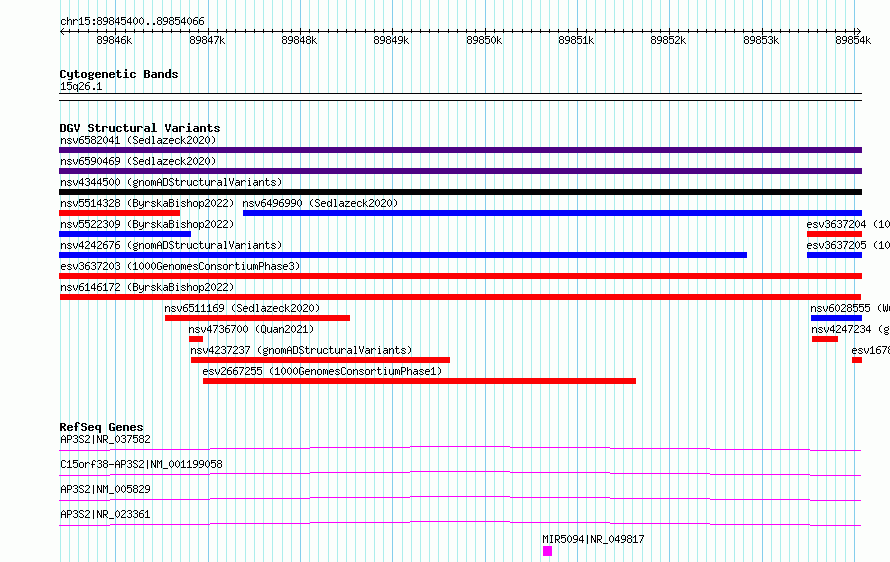Click nsv4237237 gnomADStructuralVariants label
This screenshot has height=562, width=890.
[x=301, y=350]
